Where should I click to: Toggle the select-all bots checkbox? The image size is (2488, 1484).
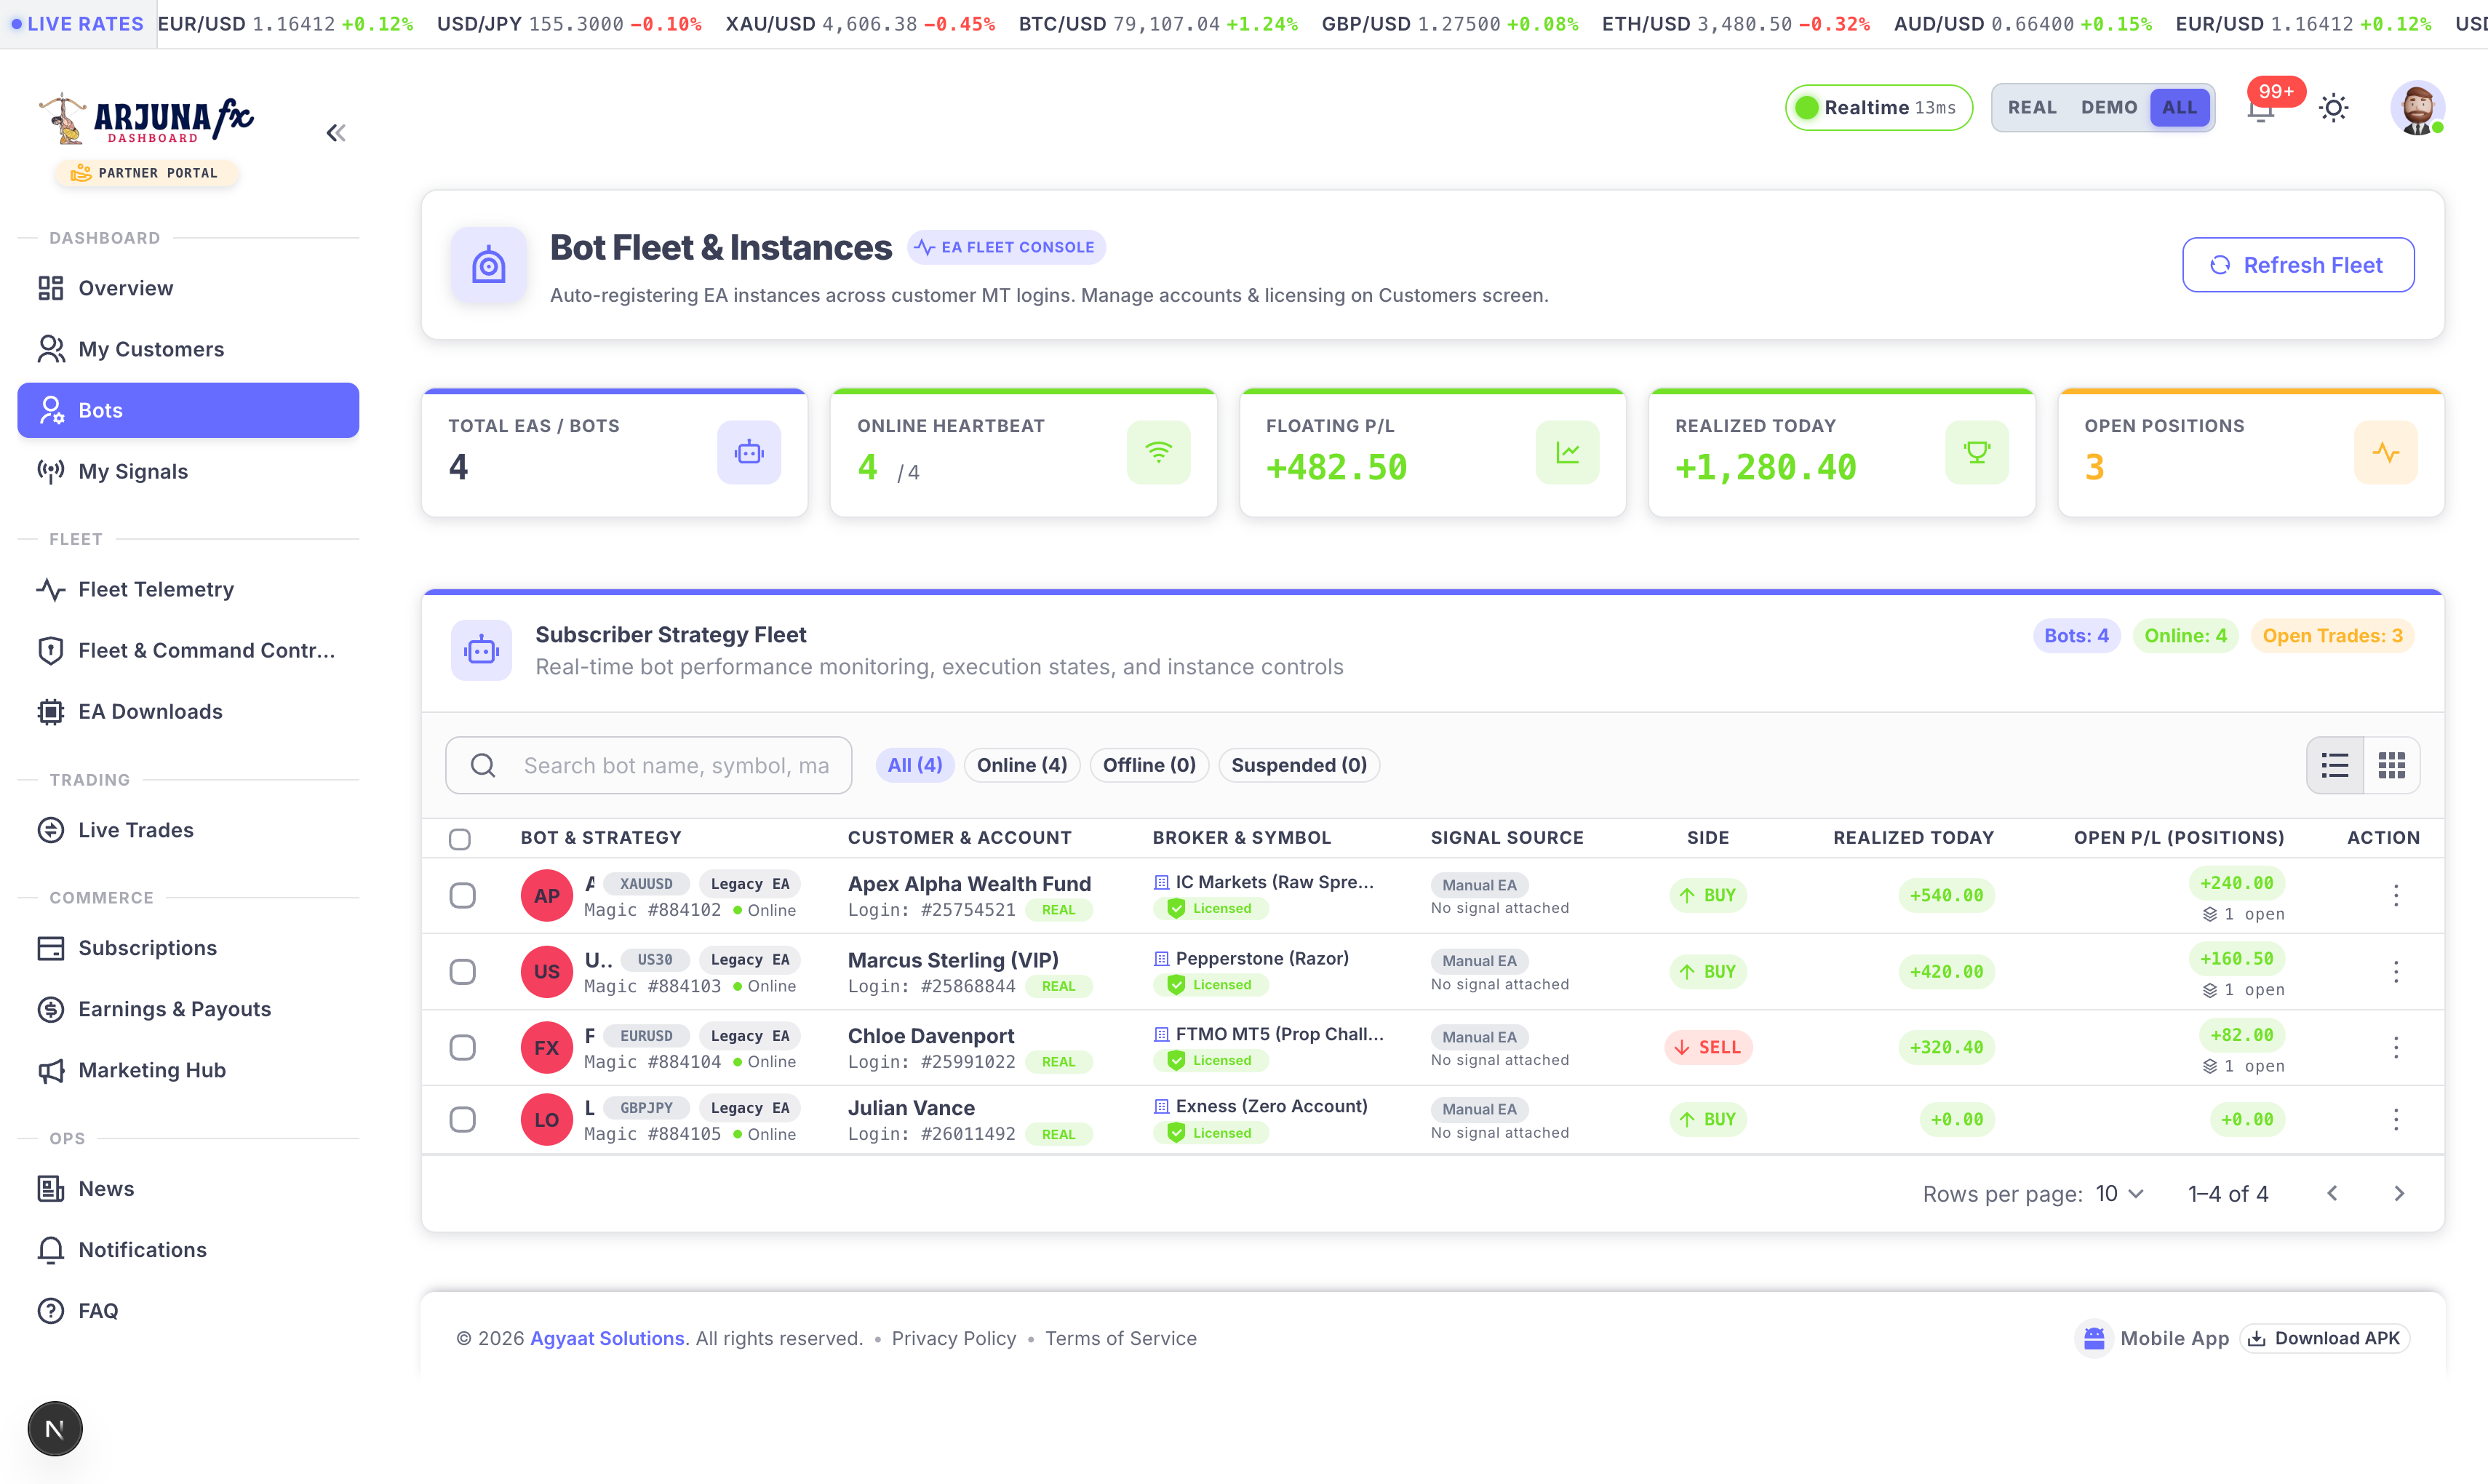(460, 838)
